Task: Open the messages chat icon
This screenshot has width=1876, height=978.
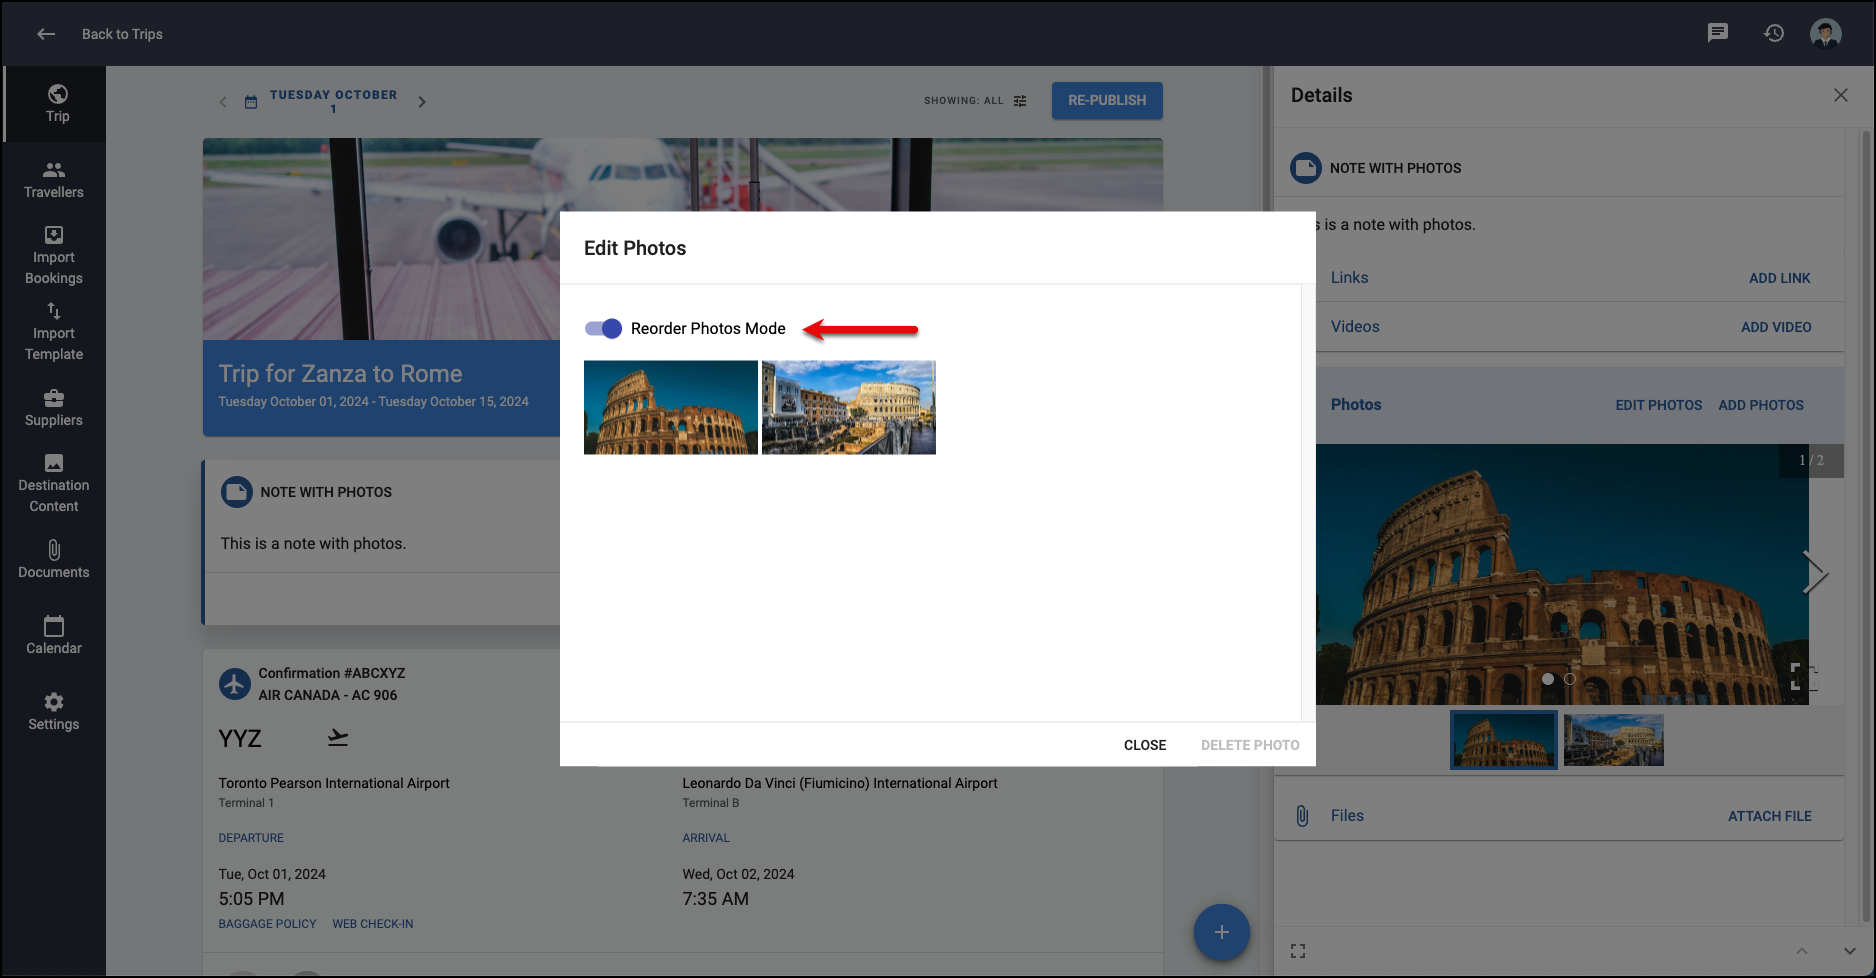Action: coord(1718,33)
